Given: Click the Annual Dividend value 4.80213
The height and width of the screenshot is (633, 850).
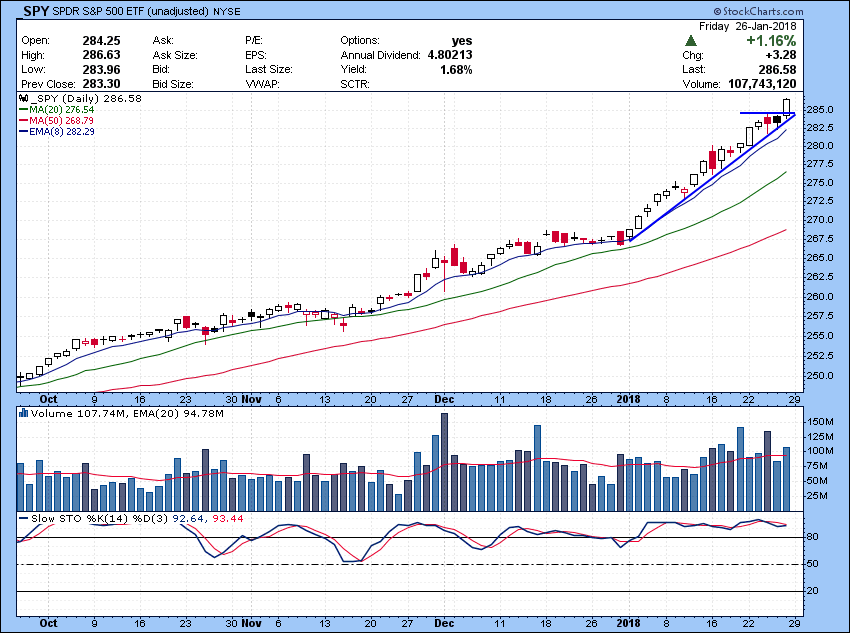Looking at the screenshot, I should tap(449, 55).
